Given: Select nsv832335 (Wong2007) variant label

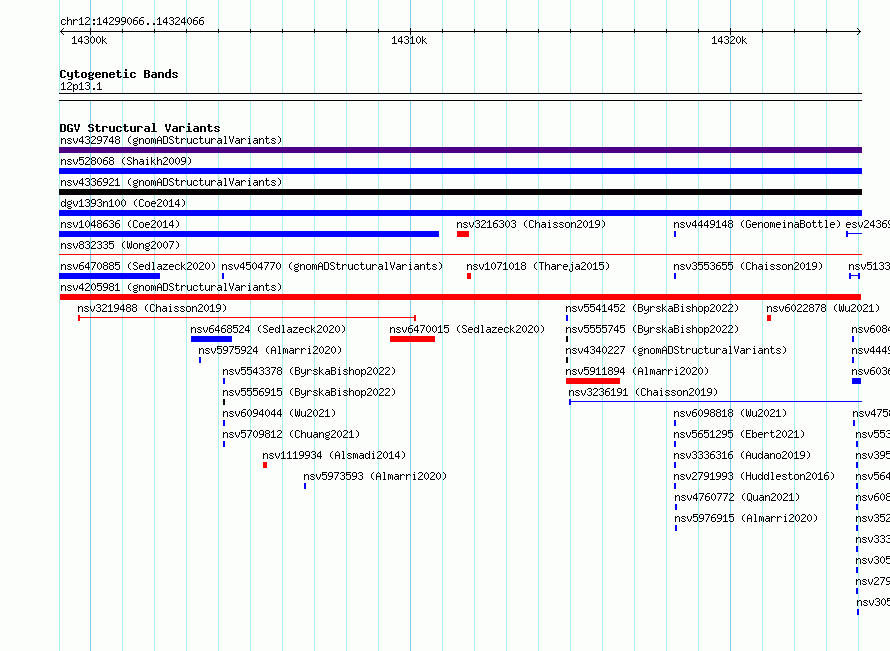Looking at the screenshot, I should click(x=120, y=245).
